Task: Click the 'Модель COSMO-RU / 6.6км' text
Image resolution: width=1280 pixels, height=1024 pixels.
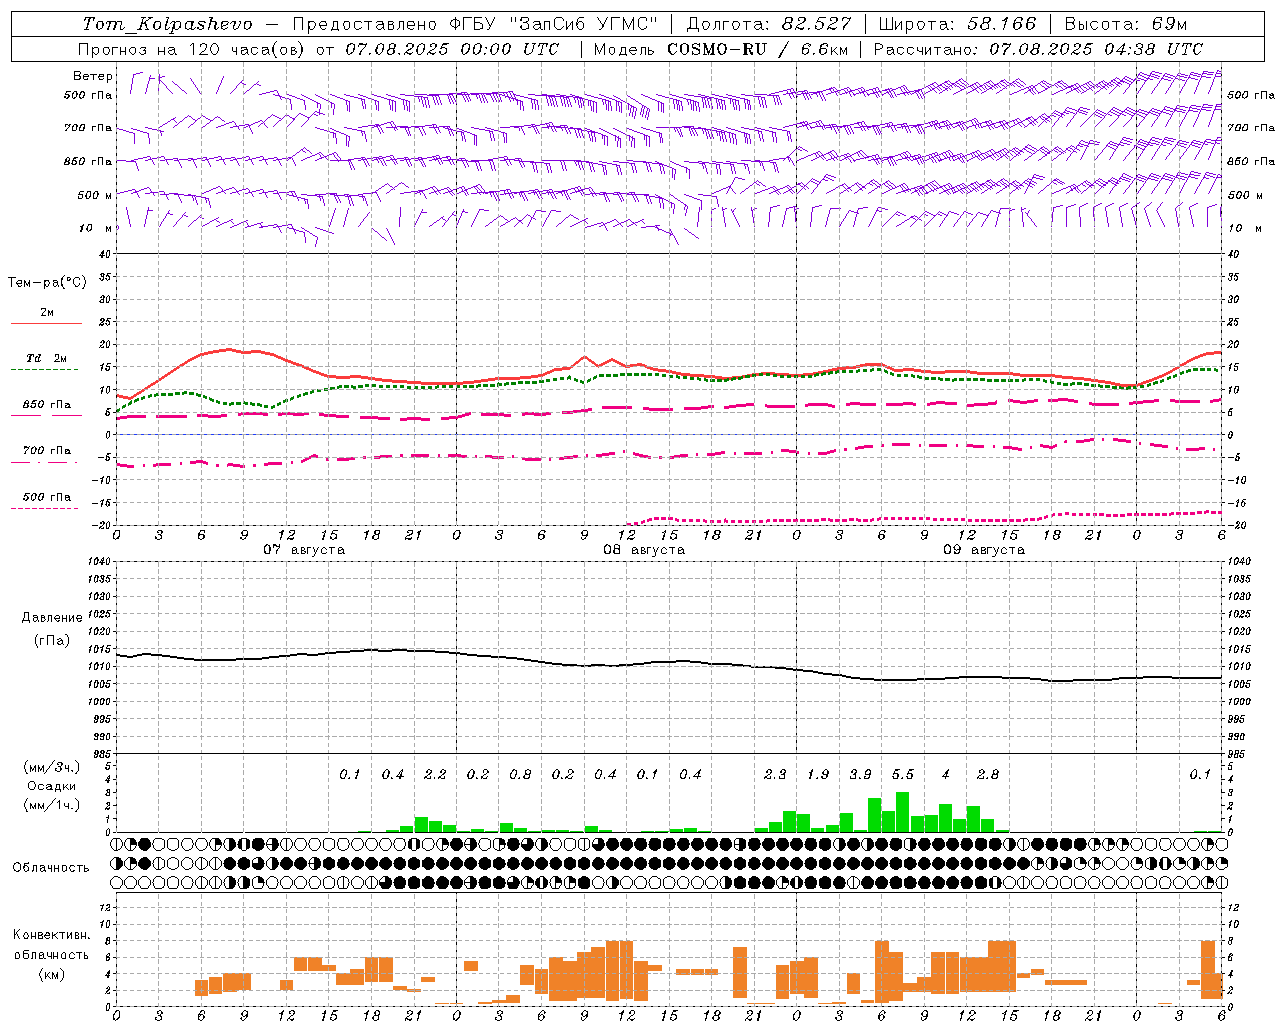Action: click(721, 49)
